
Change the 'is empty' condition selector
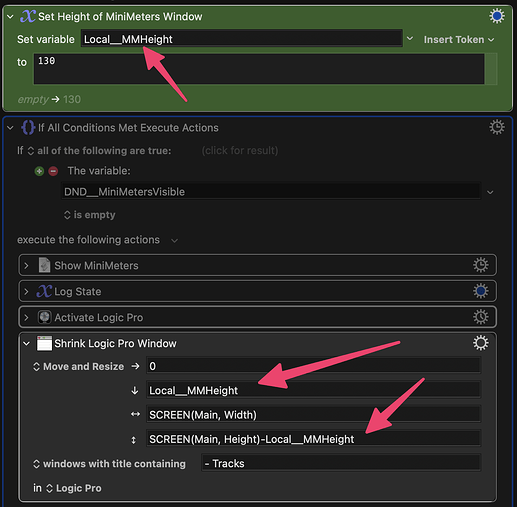90,215
